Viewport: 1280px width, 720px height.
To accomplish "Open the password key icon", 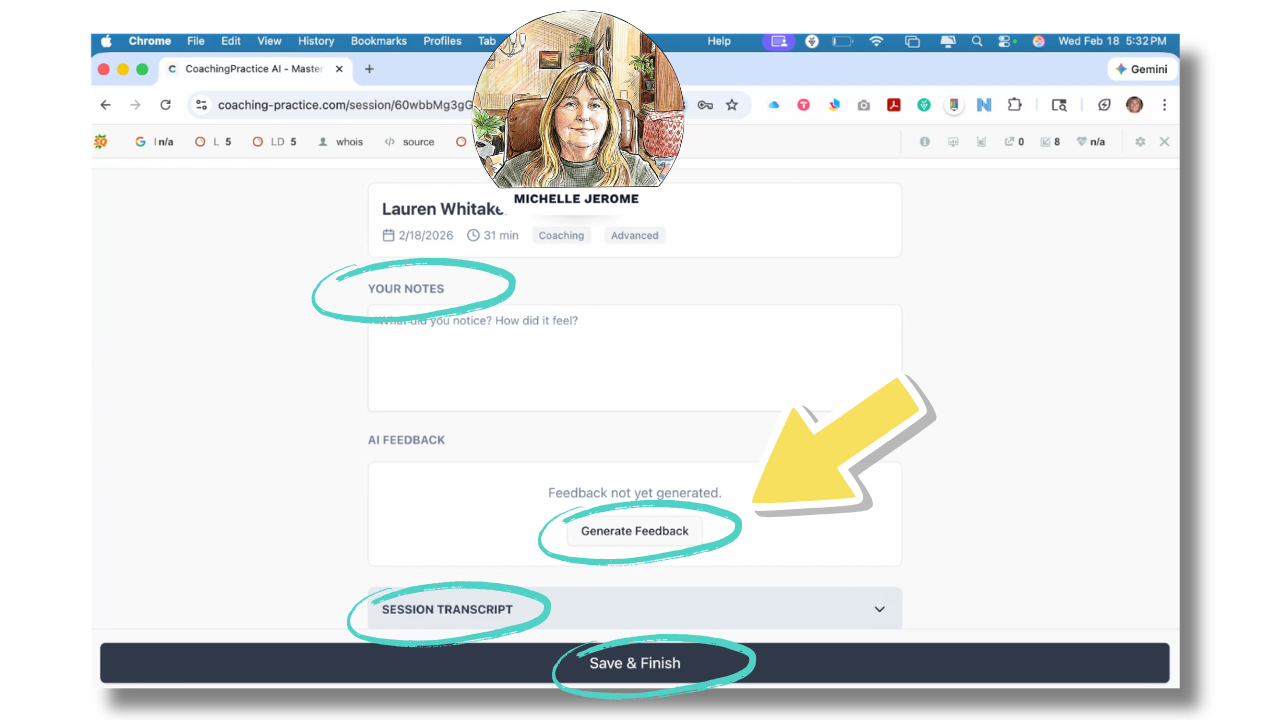I will tap(705, 105).
